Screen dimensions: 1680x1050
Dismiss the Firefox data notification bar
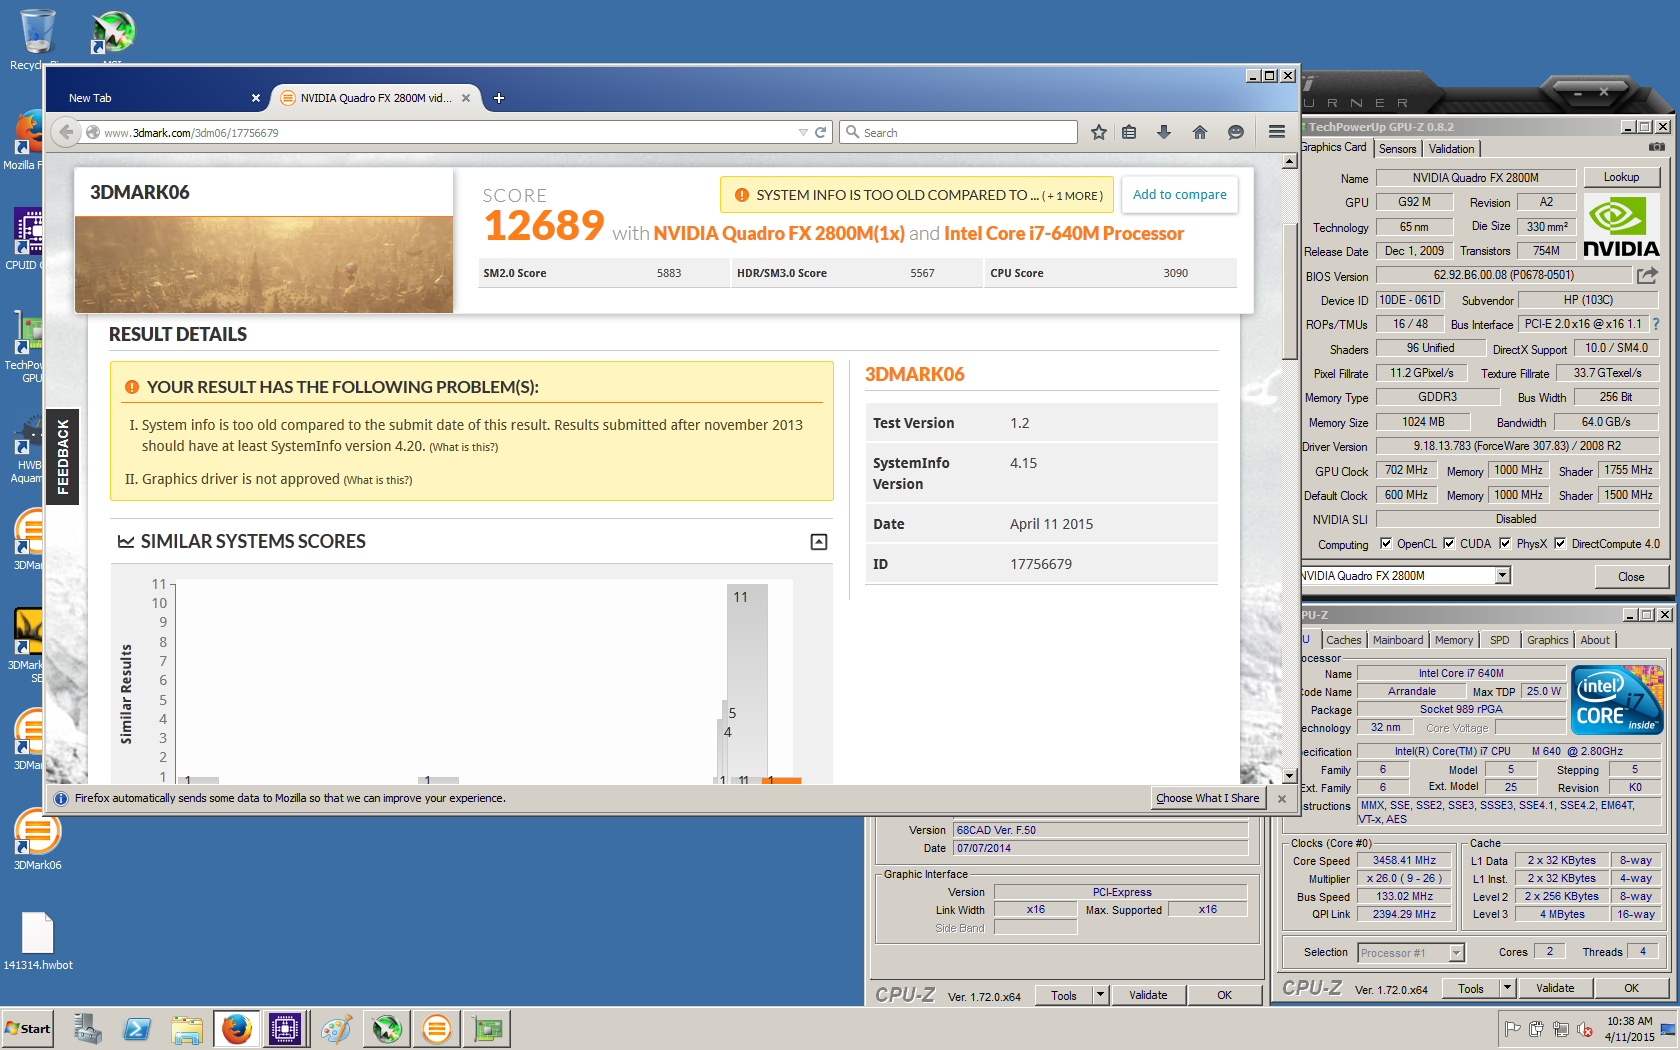click(1282, 798)
